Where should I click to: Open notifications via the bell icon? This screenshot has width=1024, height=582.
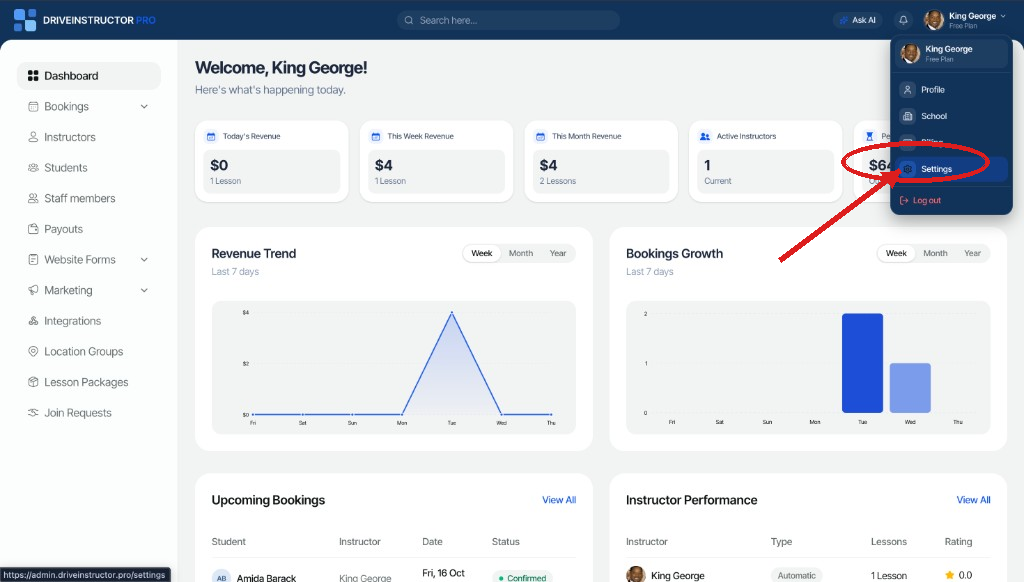[903, 20]
